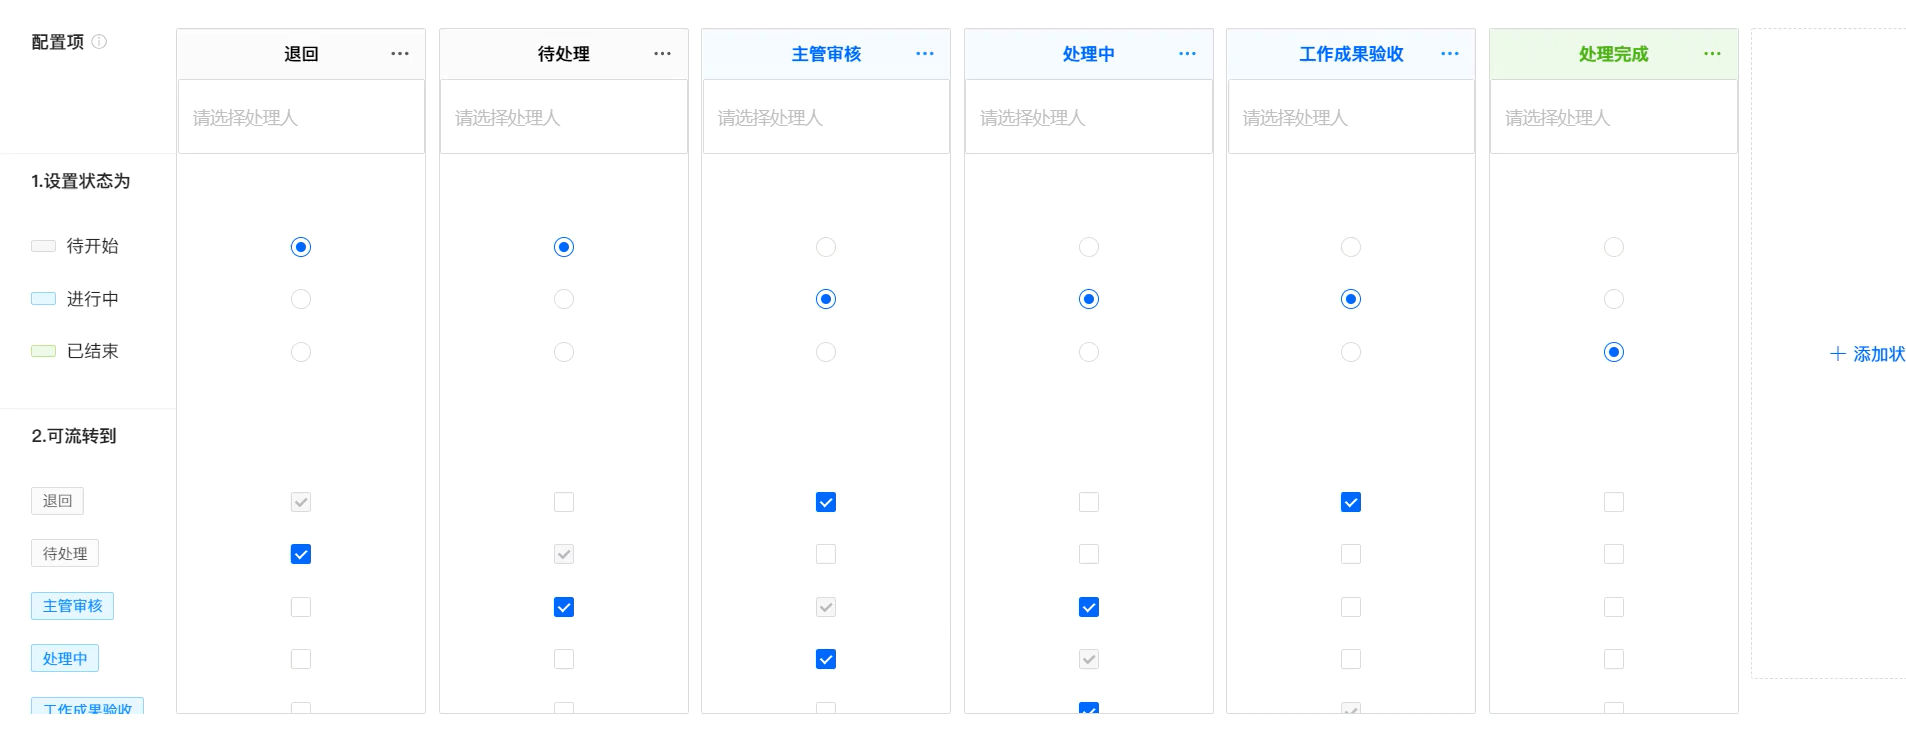Select 待开始 radio in 主管审核 column
This screenshot has height=742, width=1906.
826,247
